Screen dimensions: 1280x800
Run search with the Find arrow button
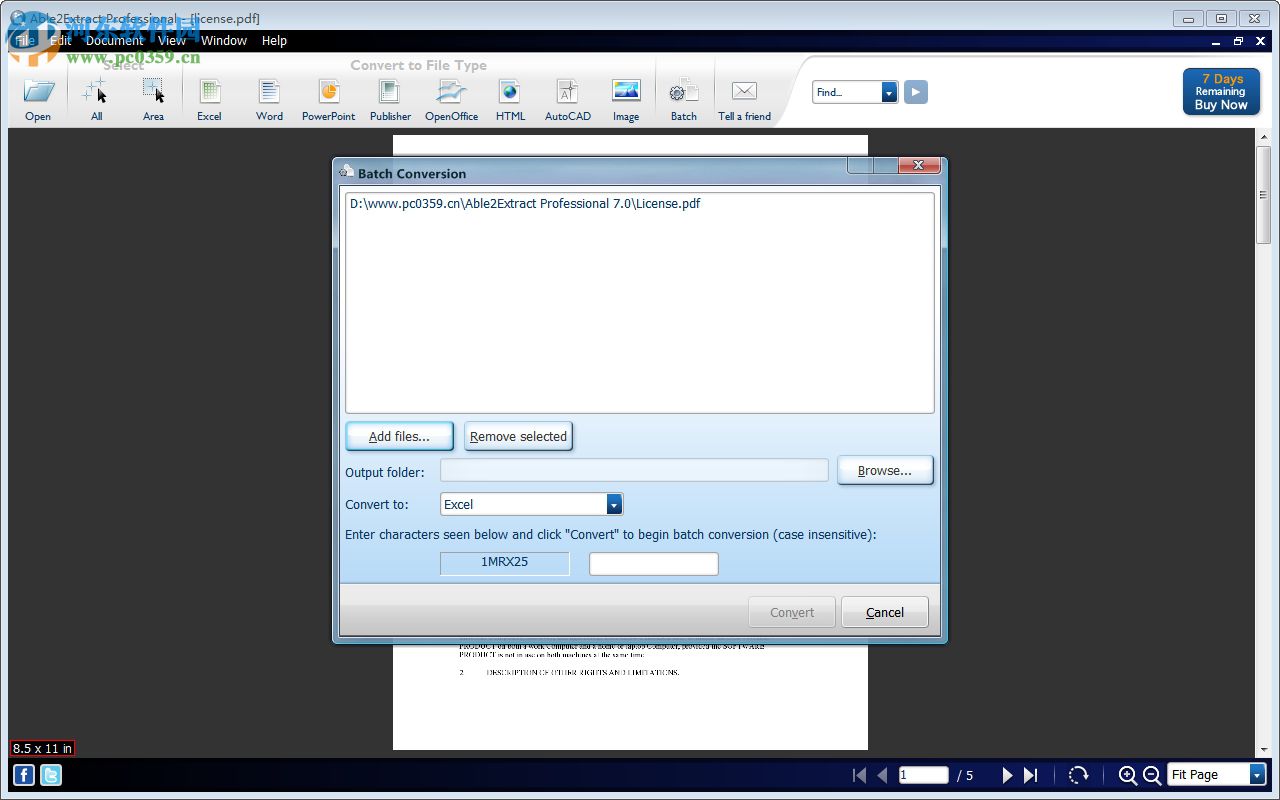(x=916, y=92)
